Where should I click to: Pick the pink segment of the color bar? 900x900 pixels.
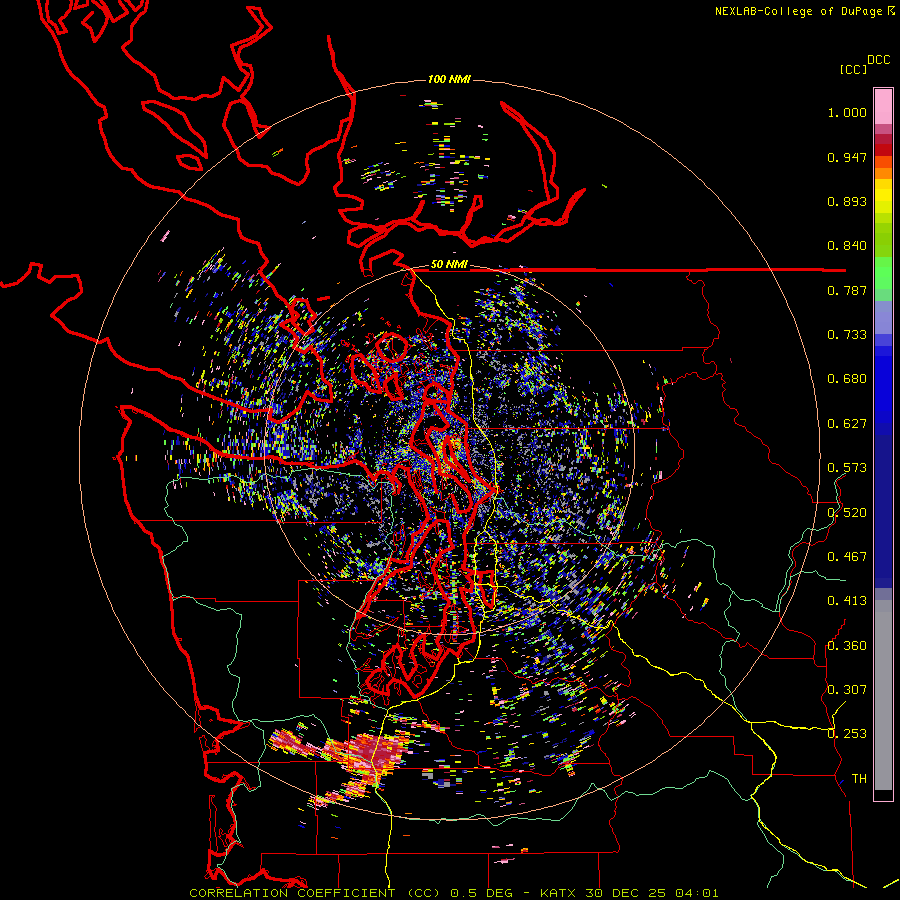pos(883,106)
